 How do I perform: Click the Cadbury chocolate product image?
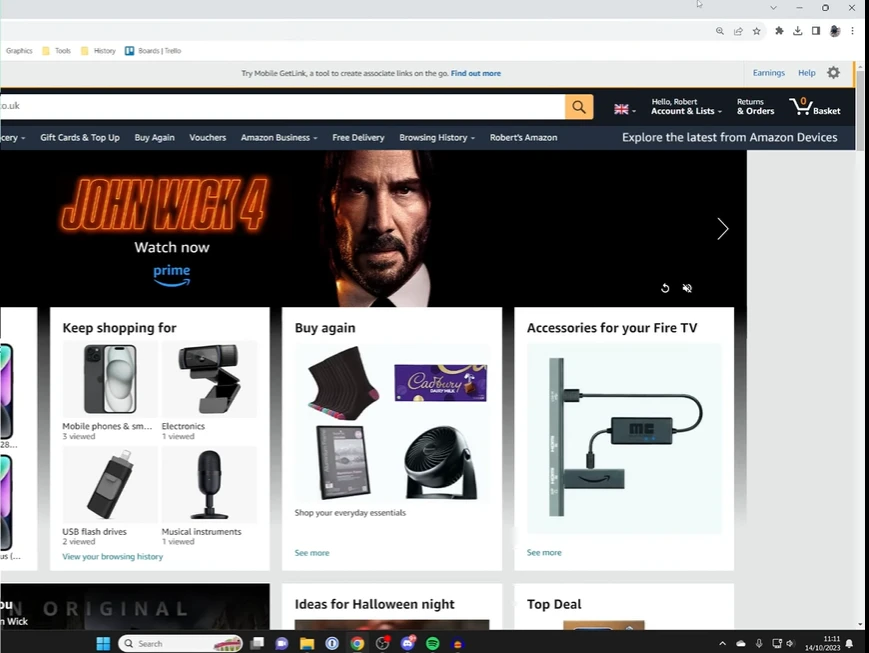(441, 382)
